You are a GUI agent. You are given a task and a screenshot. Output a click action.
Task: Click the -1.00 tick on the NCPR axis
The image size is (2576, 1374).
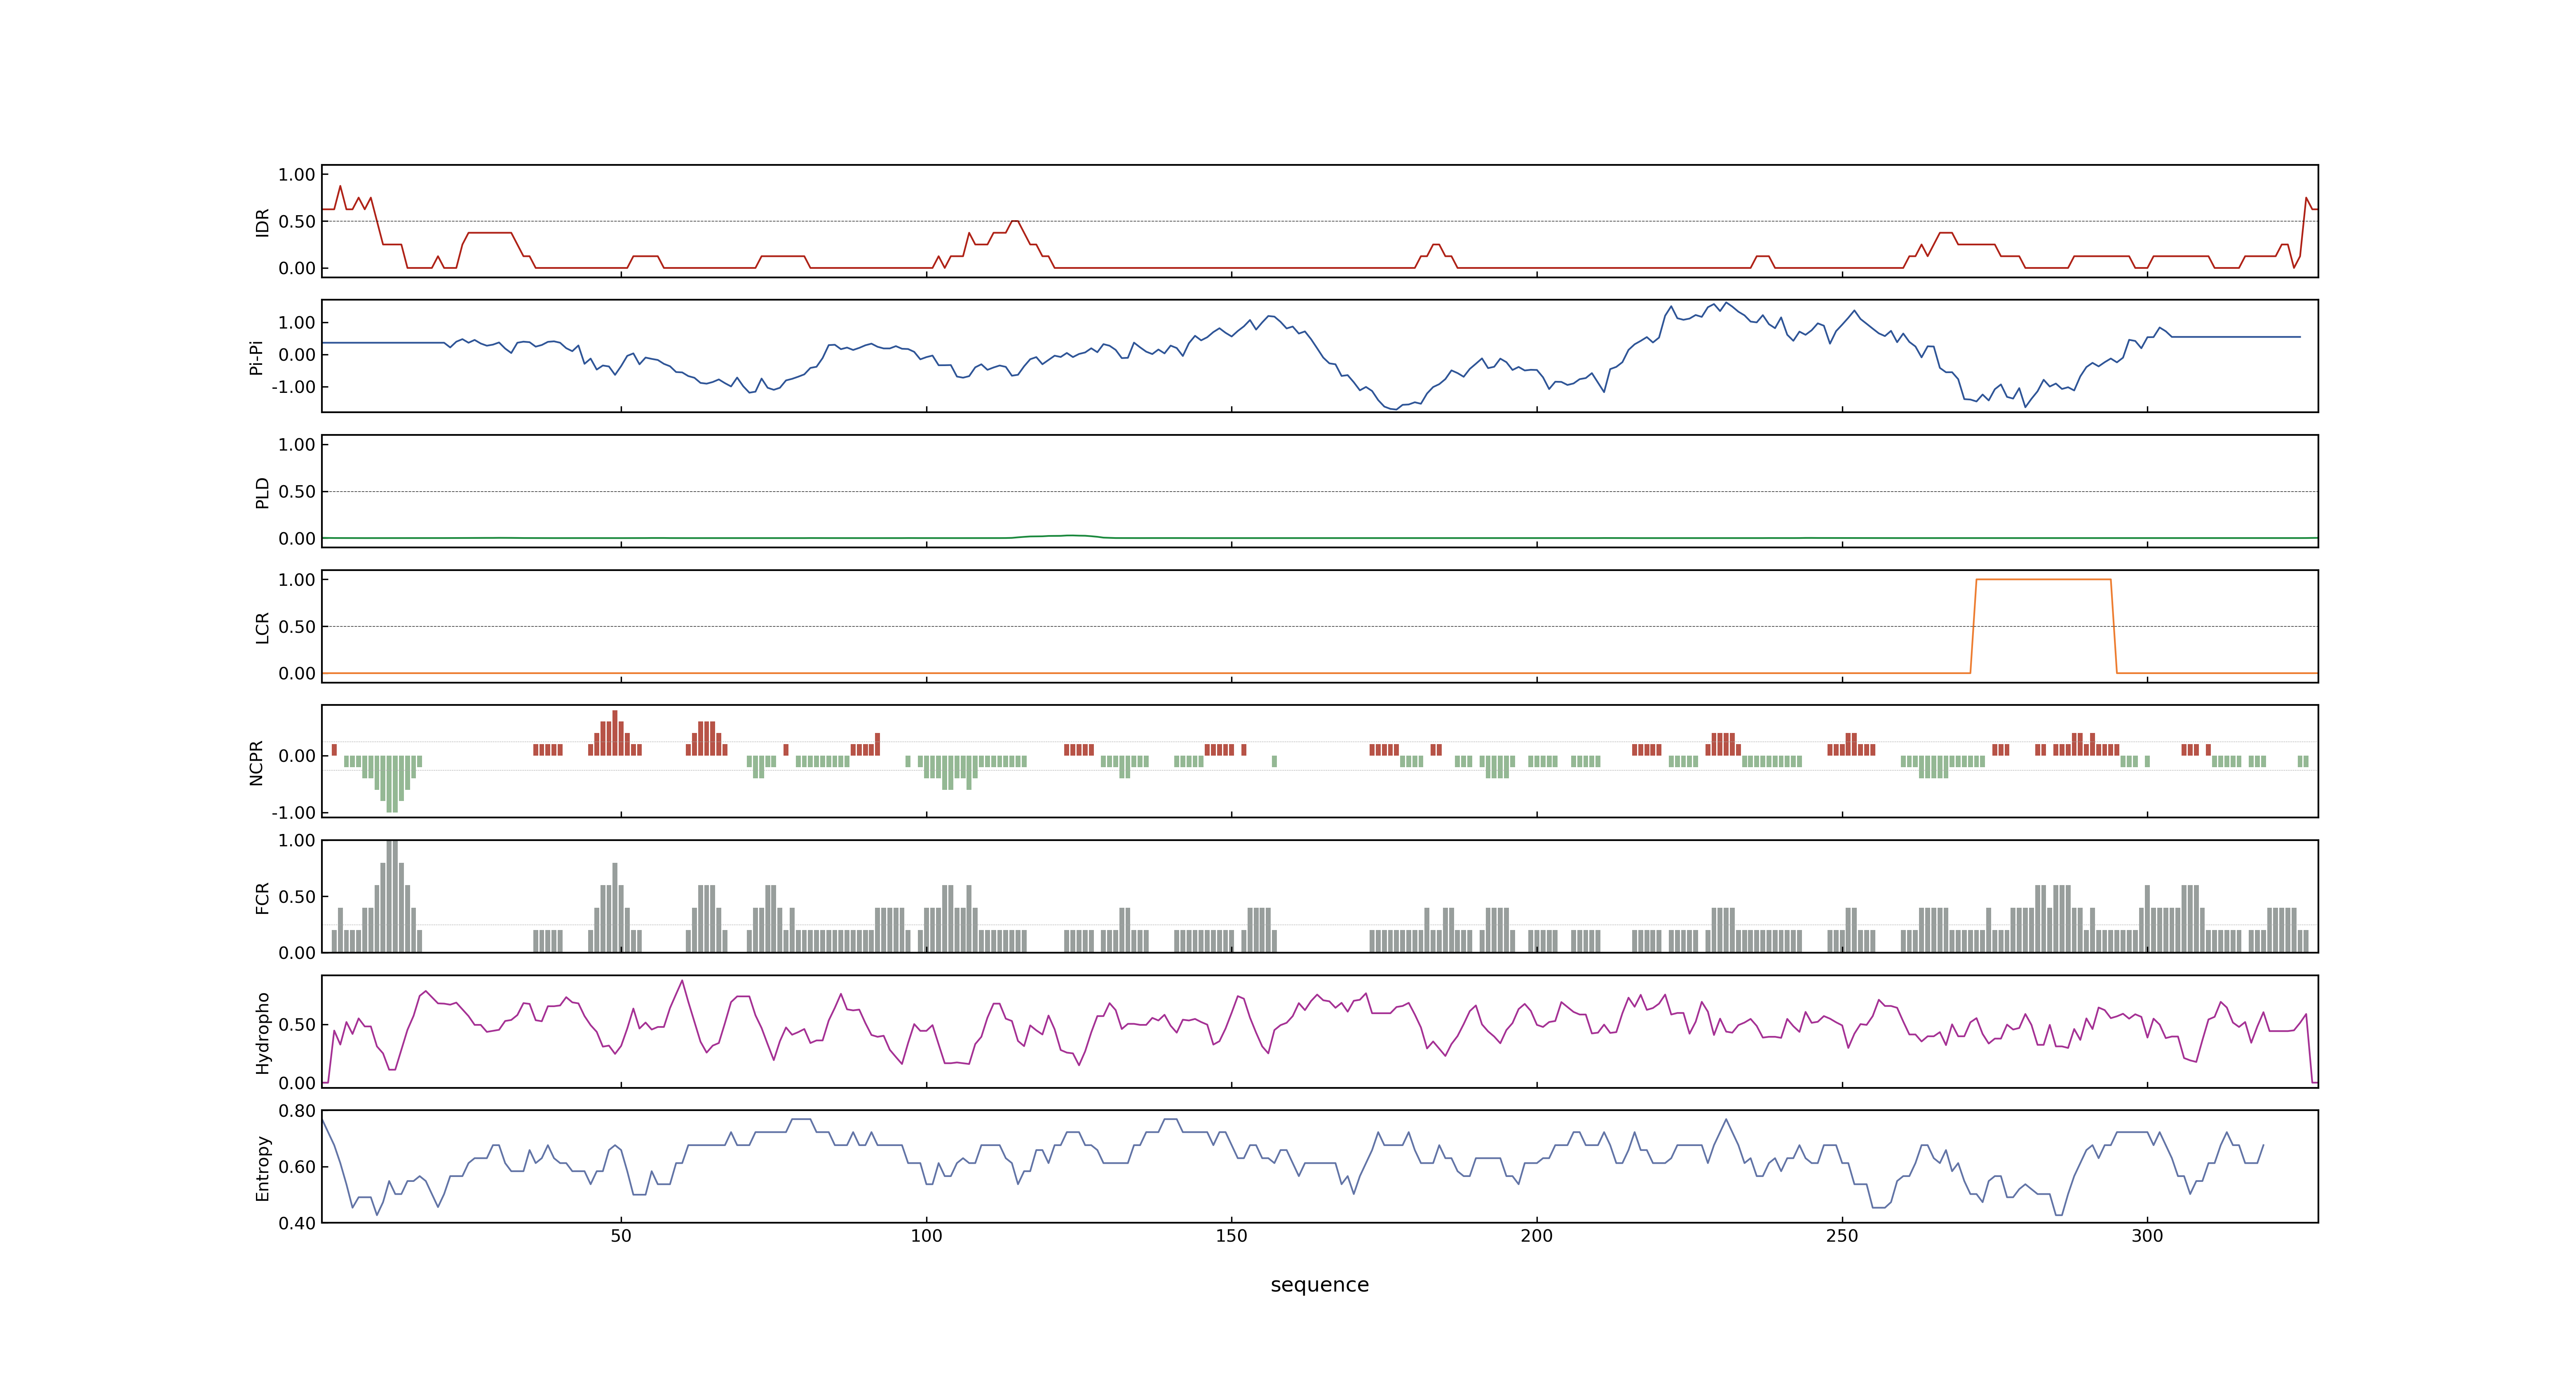[293, 812]
